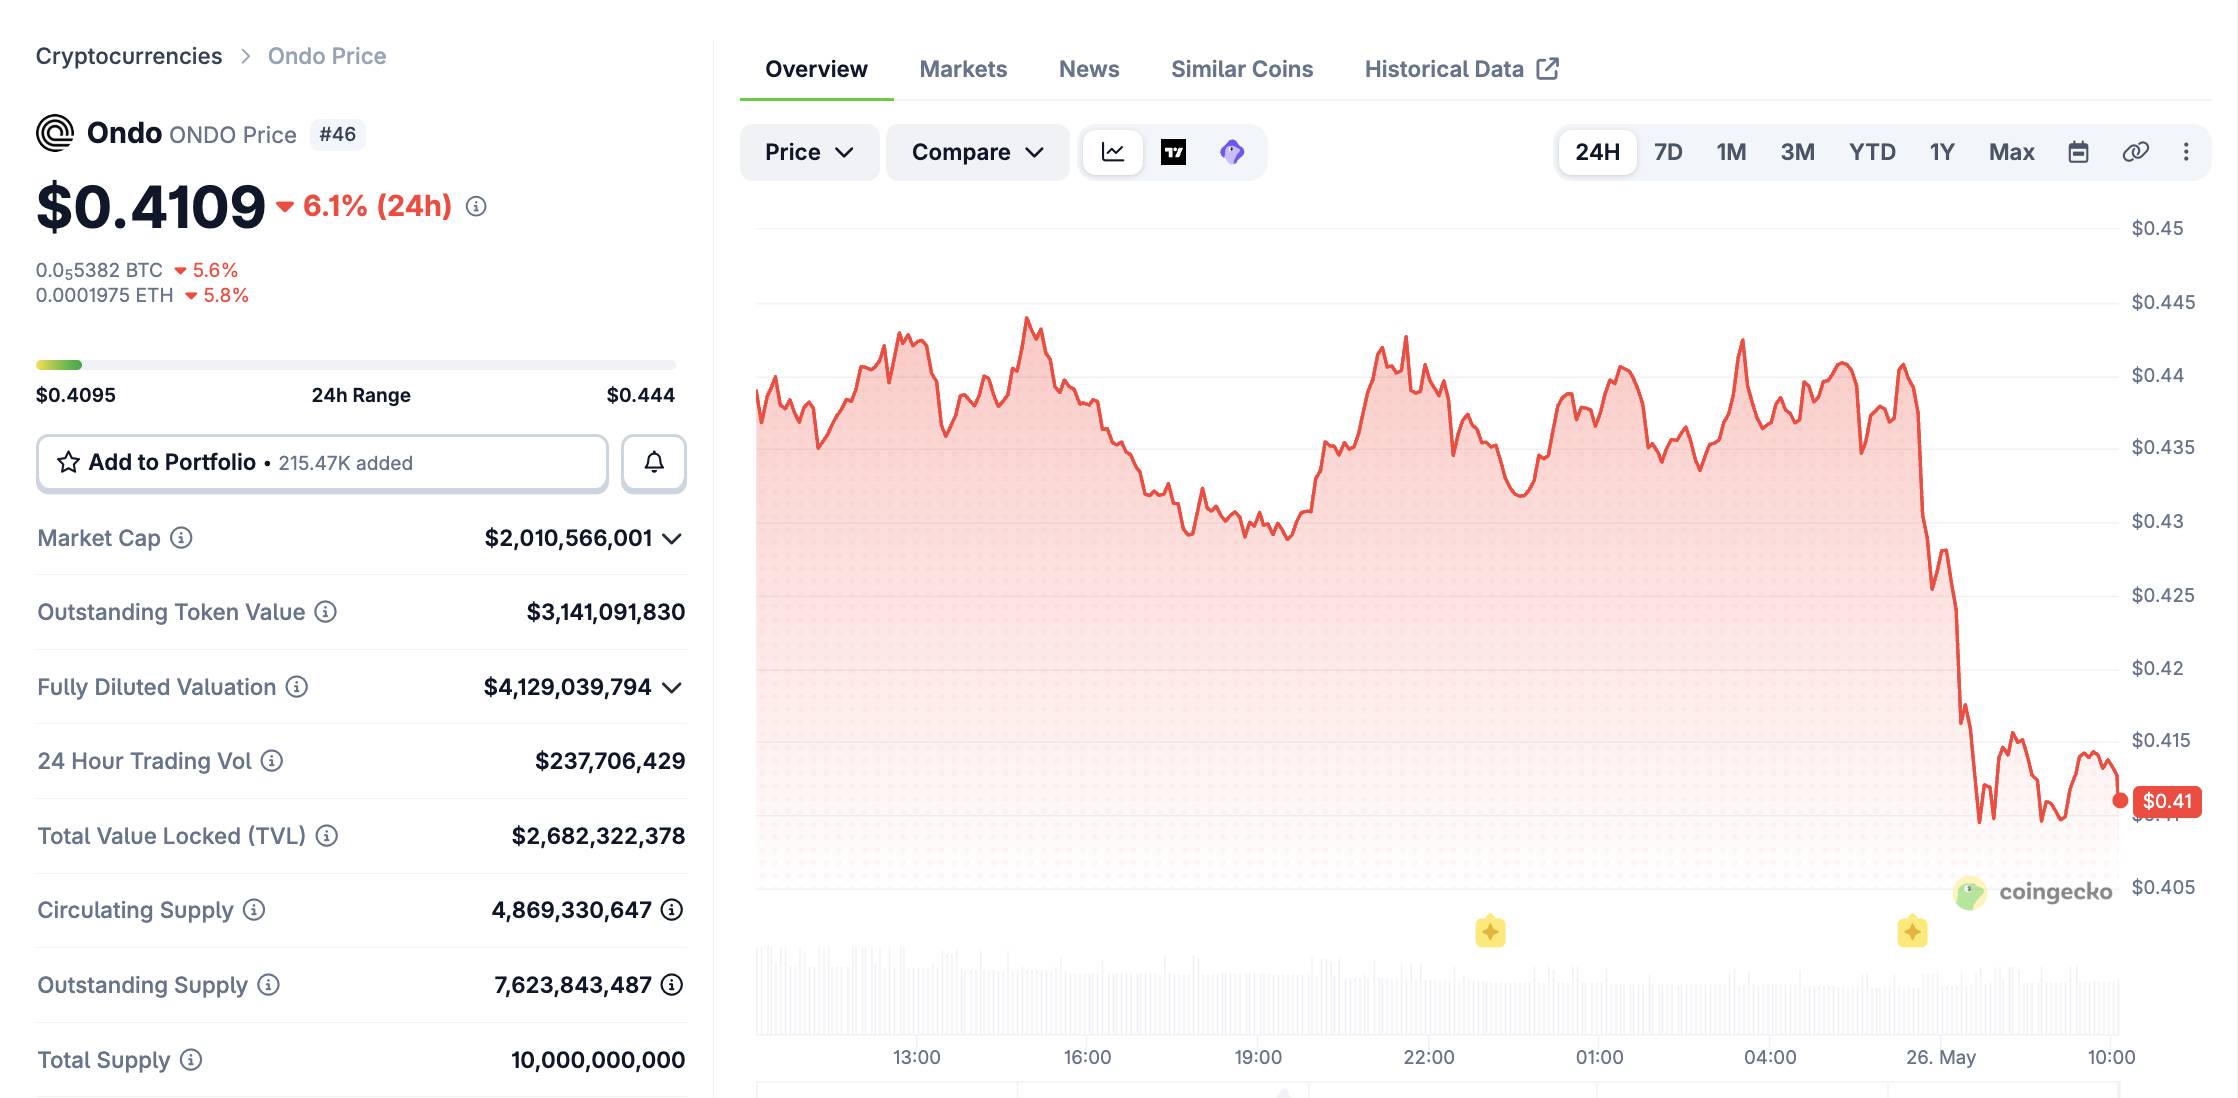
Task: Click the $0.4095 range low value
Action: pyautogui.click(x=76, y=395)
